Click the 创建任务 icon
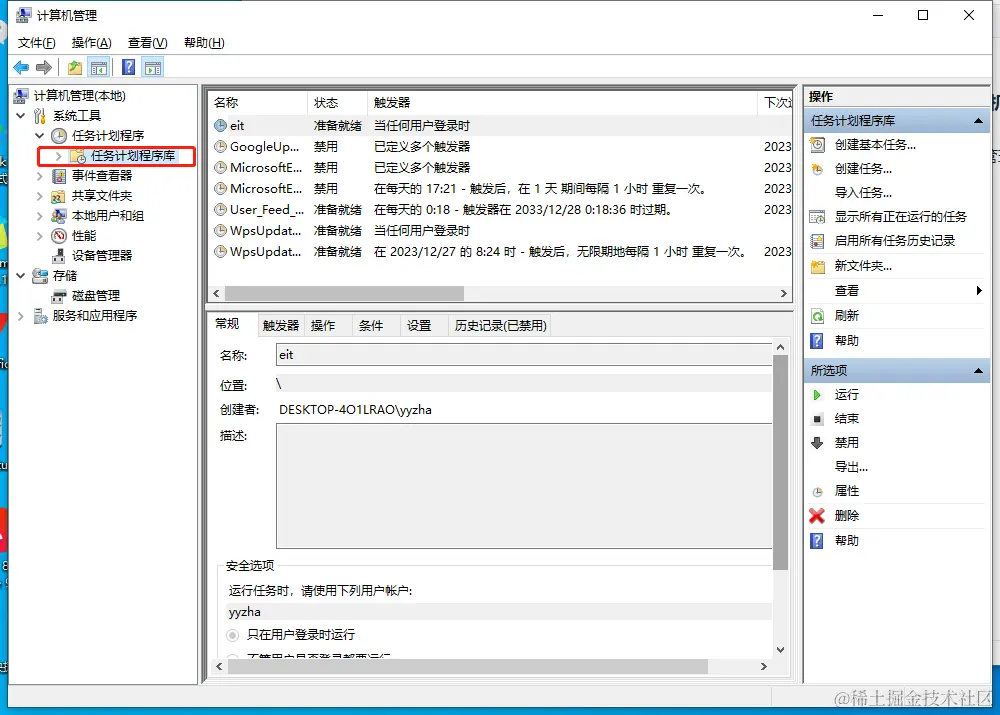 coord(818,169)
